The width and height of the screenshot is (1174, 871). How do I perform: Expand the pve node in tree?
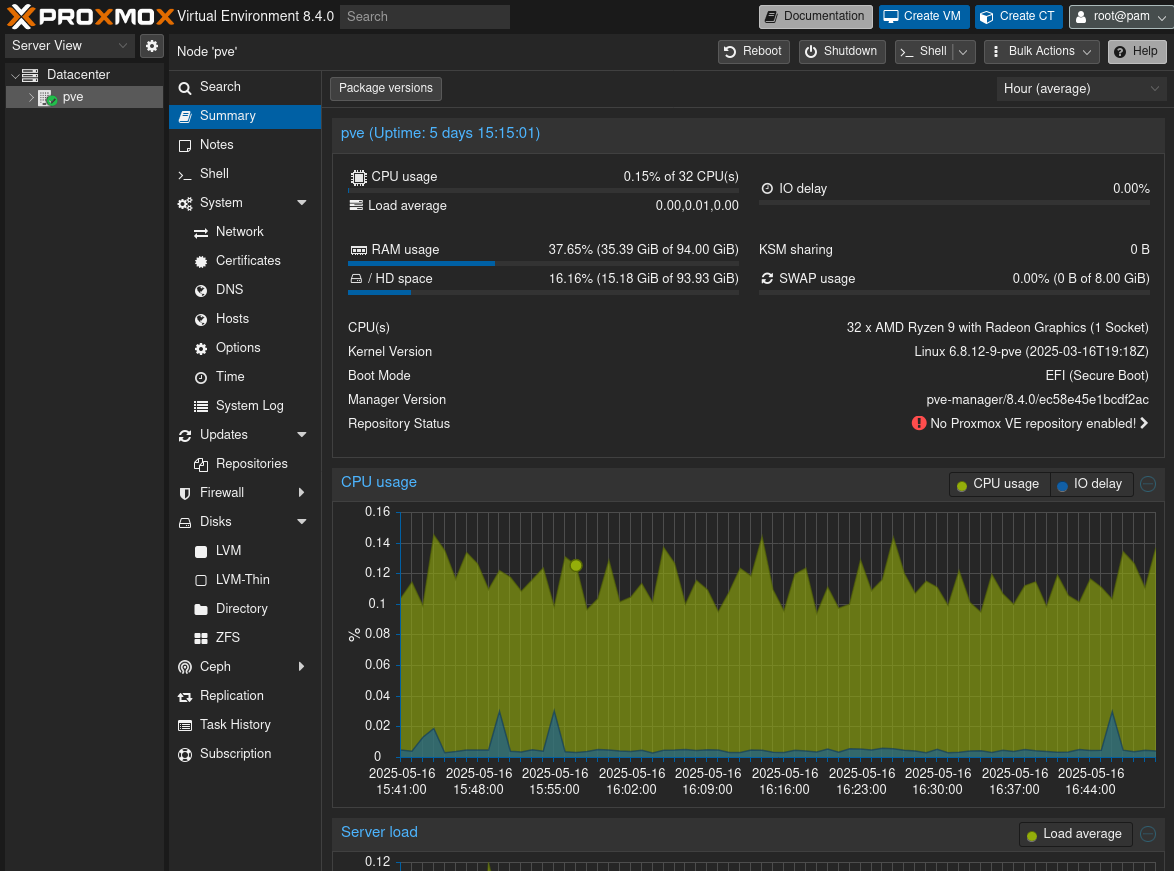point(31,97)
